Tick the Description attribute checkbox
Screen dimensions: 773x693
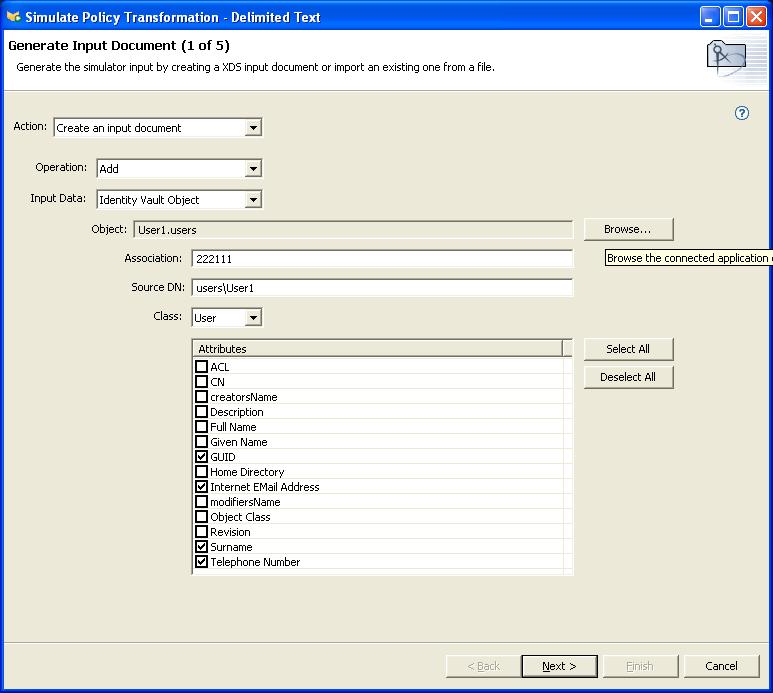201,412
